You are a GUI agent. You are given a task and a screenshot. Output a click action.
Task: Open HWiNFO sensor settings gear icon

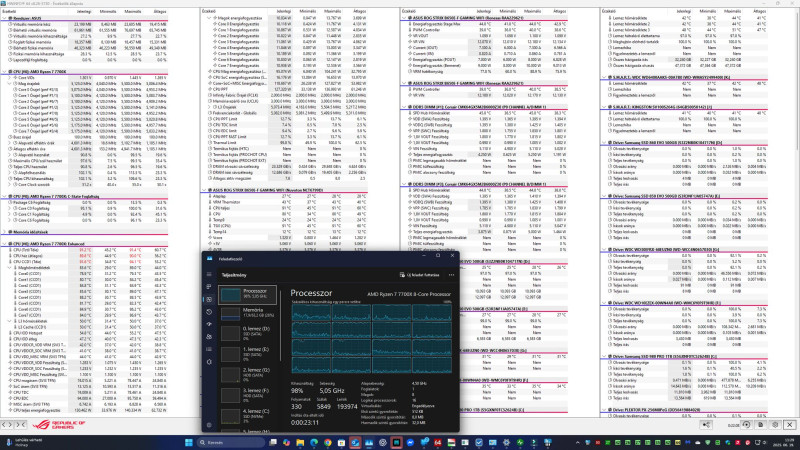(x=776, y=424)
